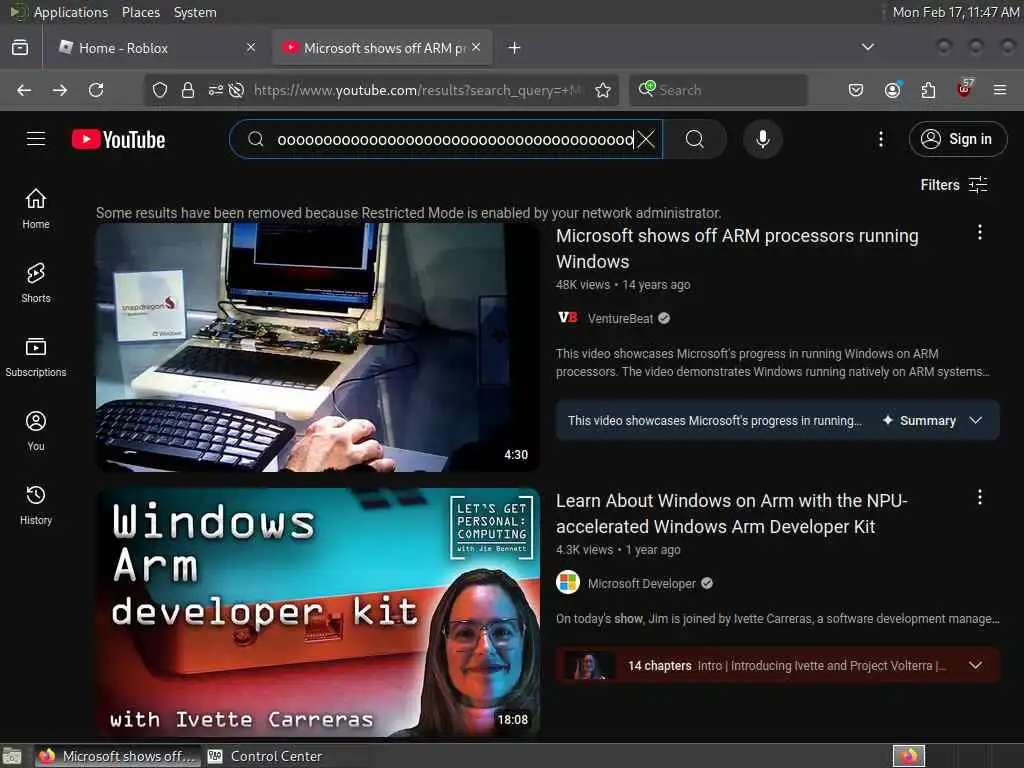Switch to Control Center in taskbar
Image resolution: width=1024 pixels, height=768 pixels.
pyautogui.click(x=265, y=756)
